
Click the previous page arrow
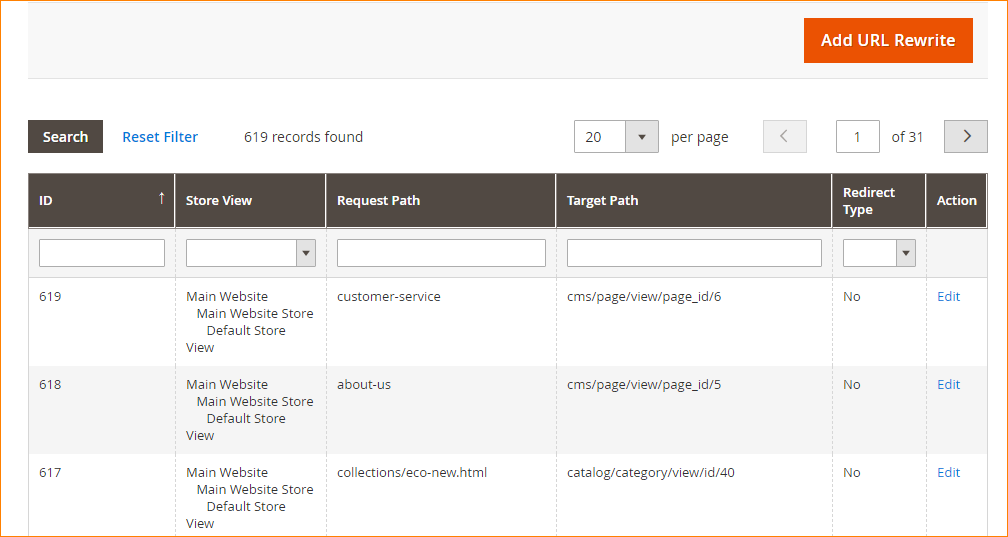784,137
